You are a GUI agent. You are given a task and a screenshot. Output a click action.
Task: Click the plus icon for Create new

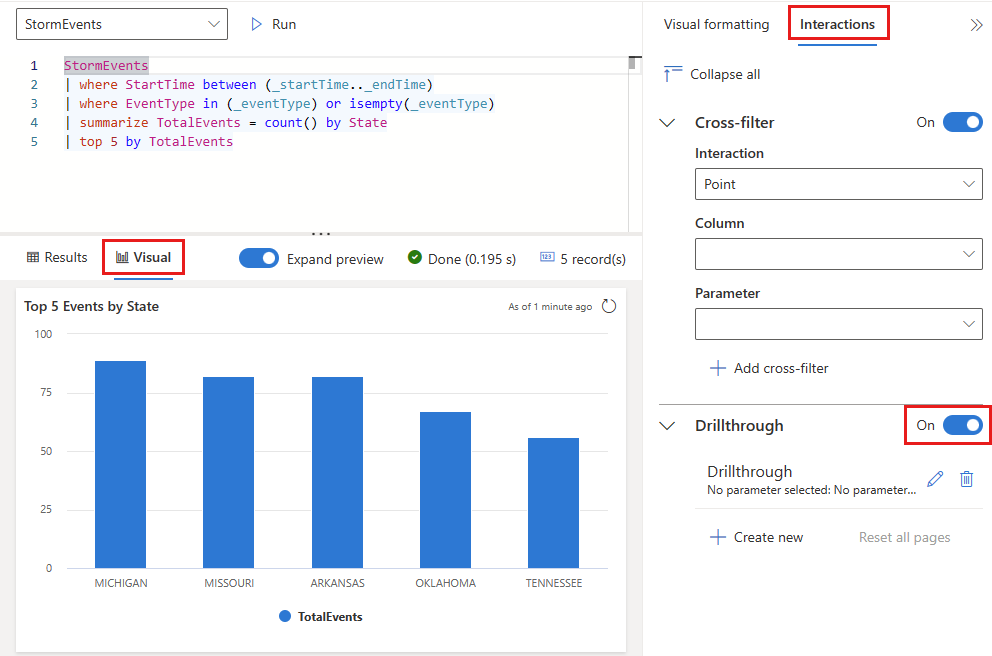717,537
